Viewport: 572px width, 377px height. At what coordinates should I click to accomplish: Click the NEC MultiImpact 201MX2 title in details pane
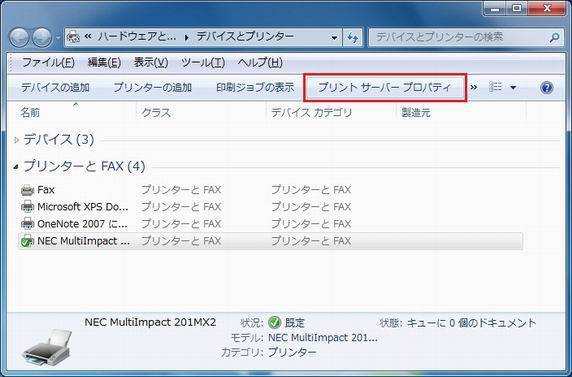[150, 322]
